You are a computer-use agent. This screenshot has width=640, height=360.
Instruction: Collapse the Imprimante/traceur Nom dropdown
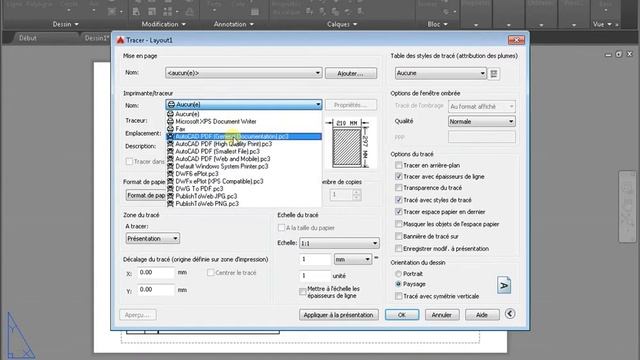(244, 104)
